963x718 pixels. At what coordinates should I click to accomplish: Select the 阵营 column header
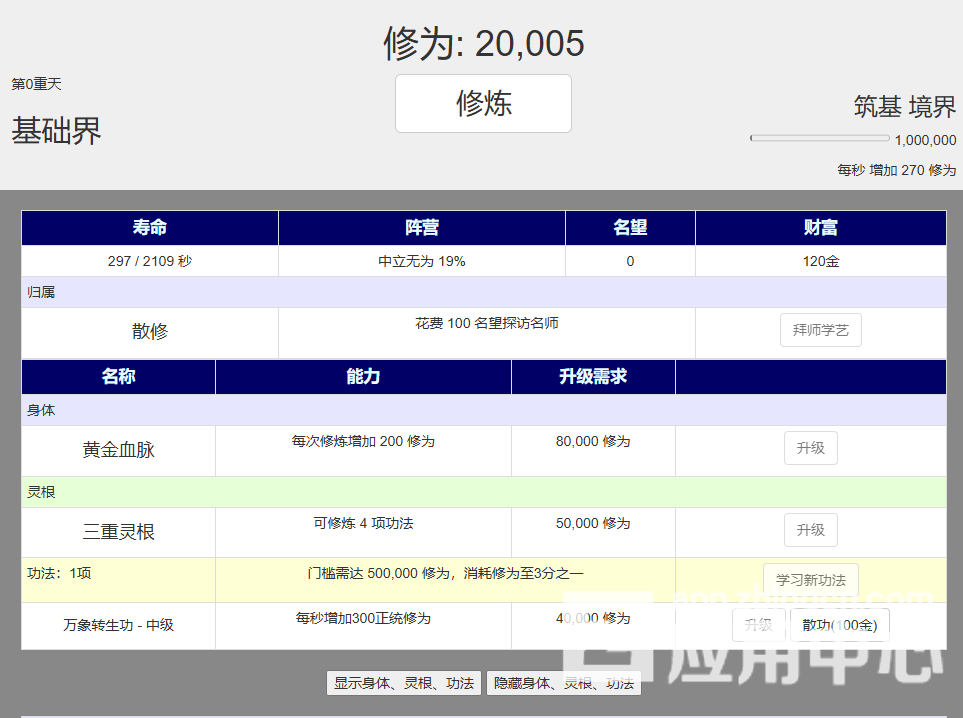pyautogui.click(x=421, y=228)
